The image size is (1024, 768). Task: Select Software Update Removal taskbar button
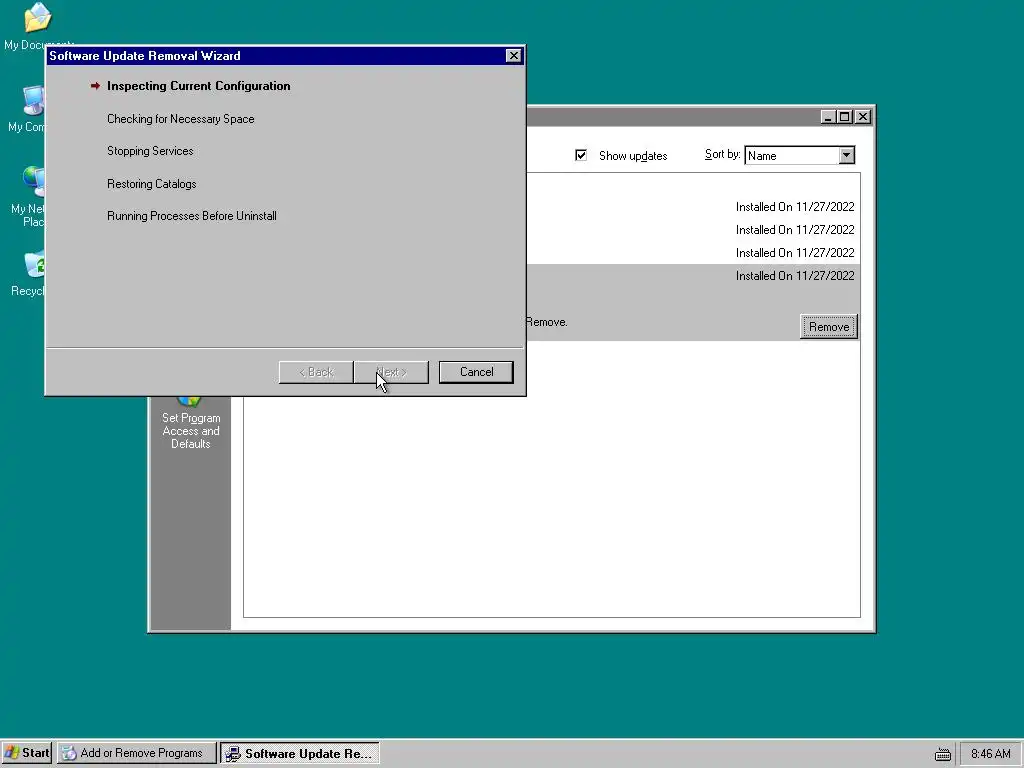pyautogui.click(x=300, y=753)
